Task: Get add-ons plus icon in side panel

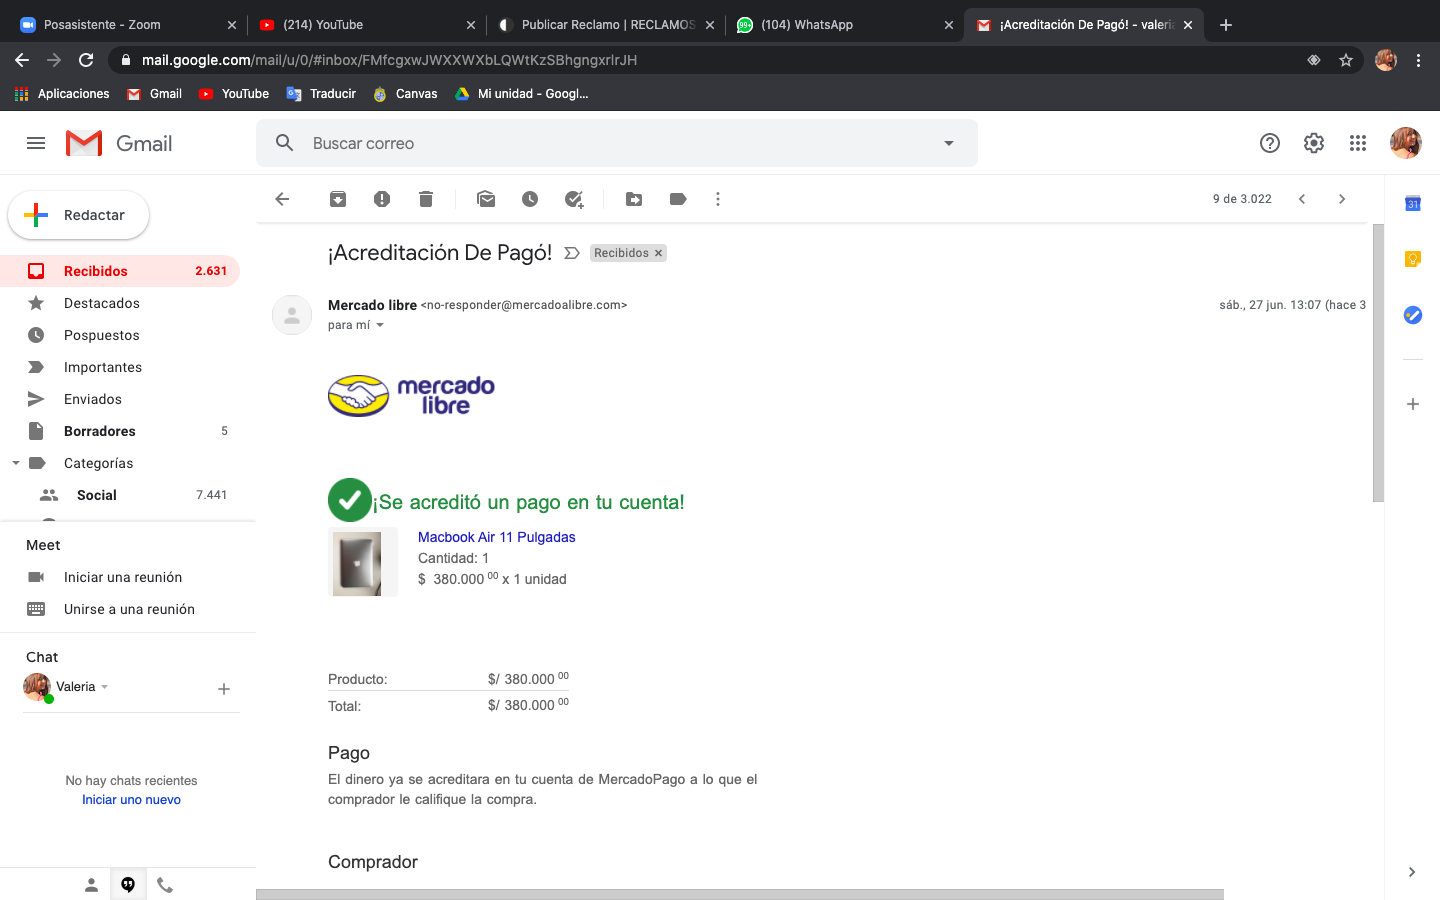Action: click(x=1413, y=404)
